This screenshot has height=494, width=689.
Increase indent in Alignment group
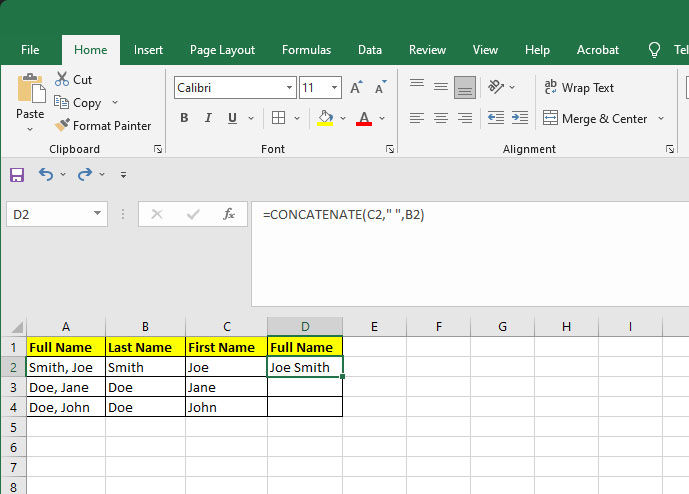point(520,118)
